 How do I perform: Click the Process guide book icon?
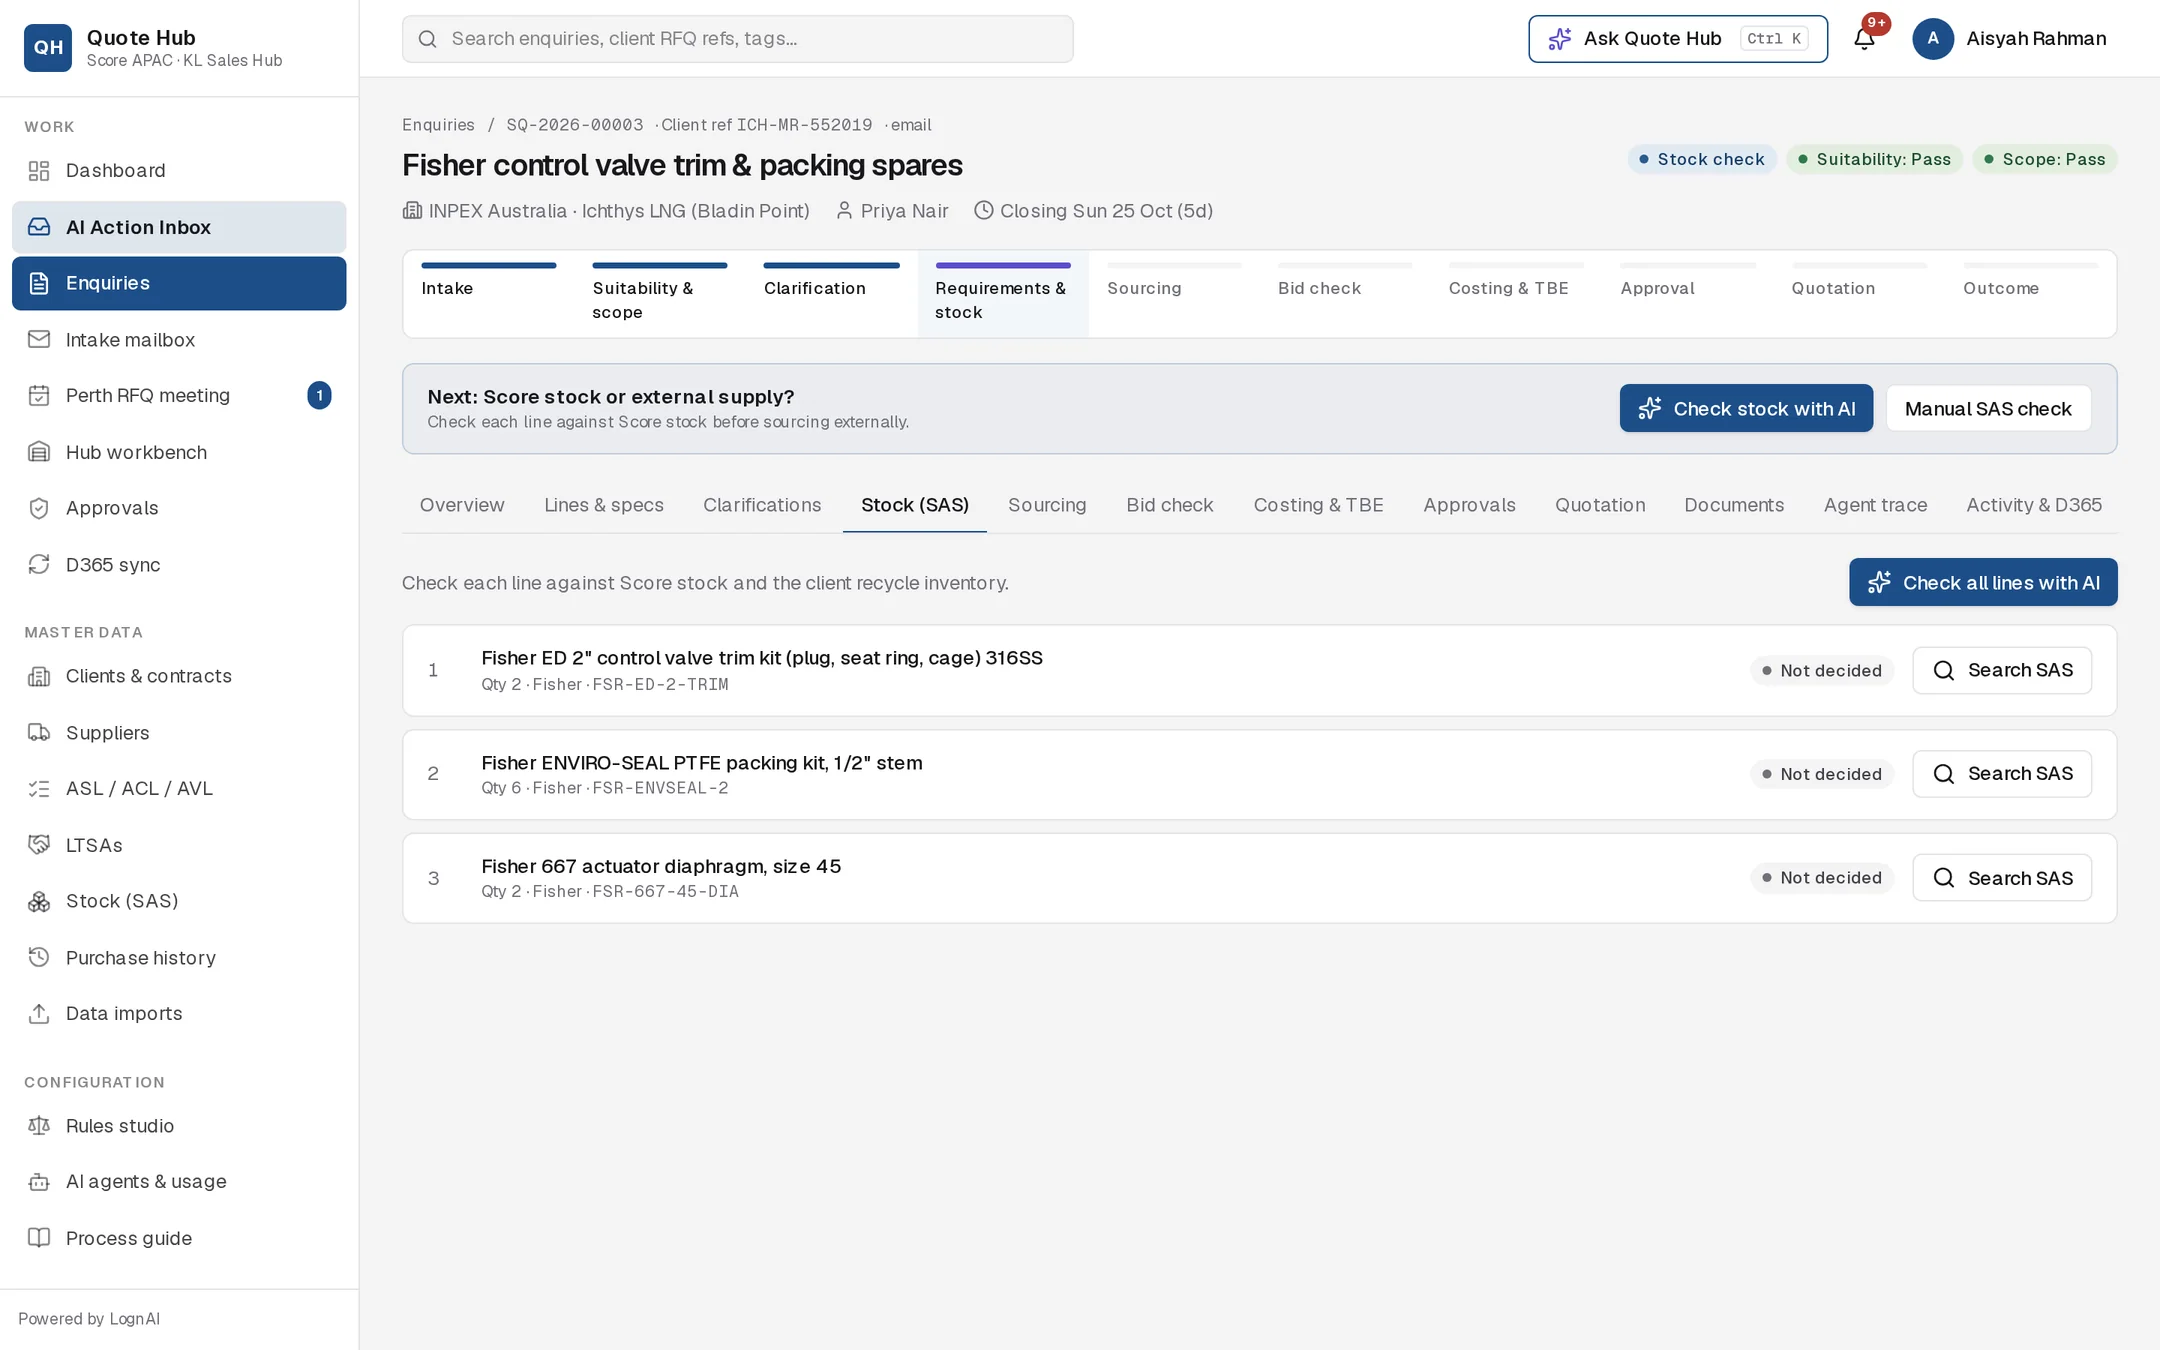(39, 1238)
